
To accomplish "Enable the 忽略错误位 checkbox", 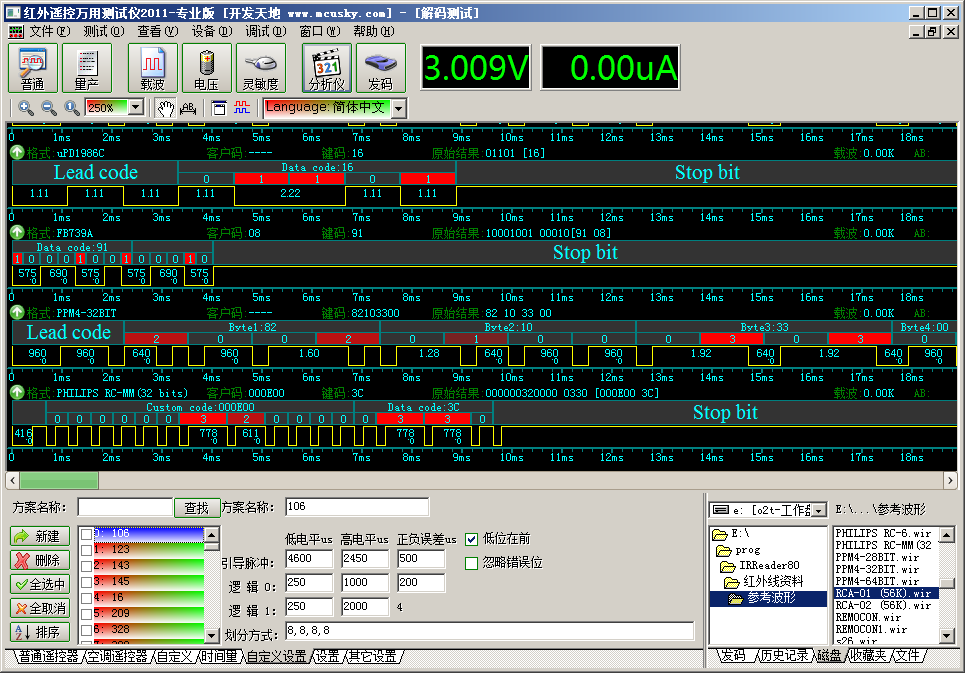I will (x=473, y=563).
